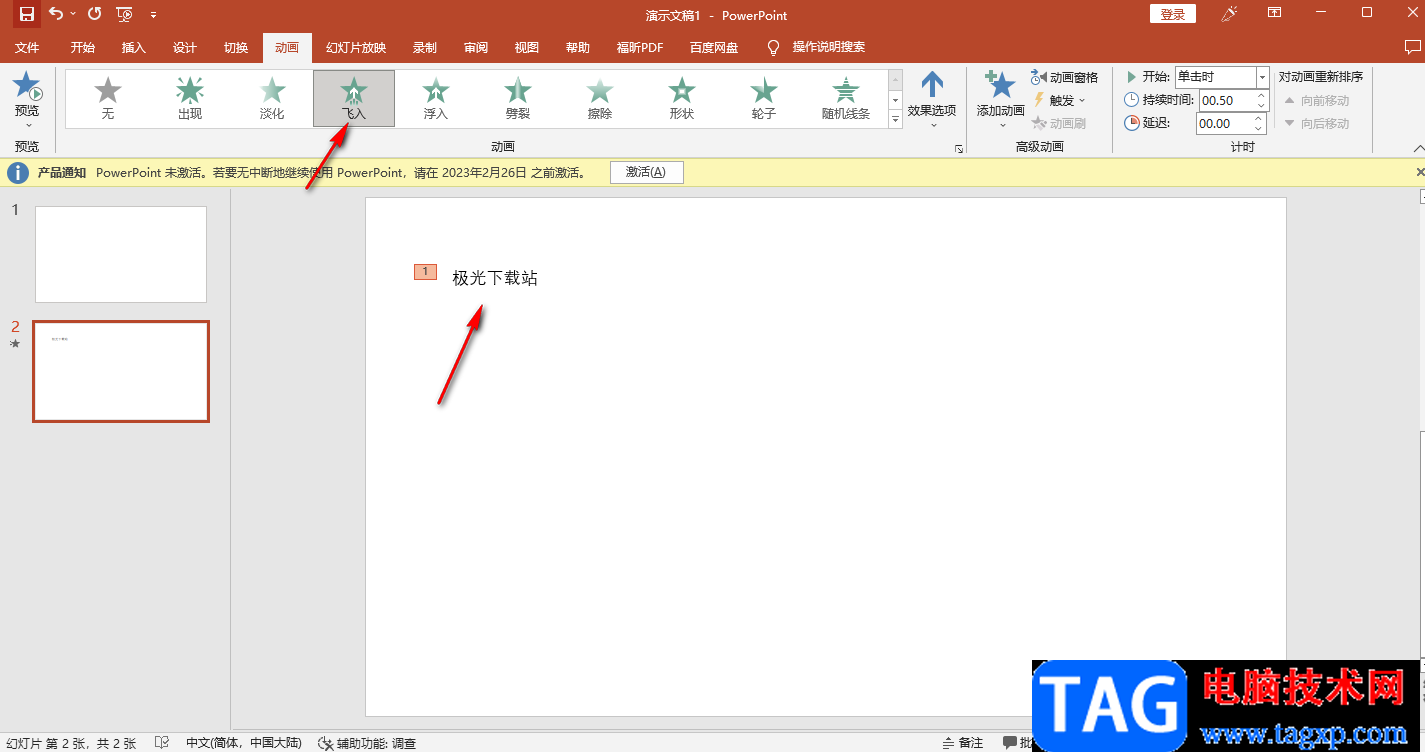Increase the Duration spinner value
1425x752 pixels.
1261,95
